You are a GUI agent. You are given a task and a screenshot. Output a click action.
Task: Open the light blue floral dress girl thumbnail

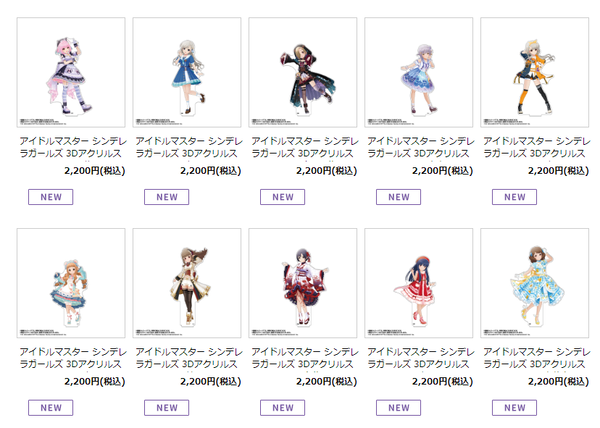tap(535, 283)
